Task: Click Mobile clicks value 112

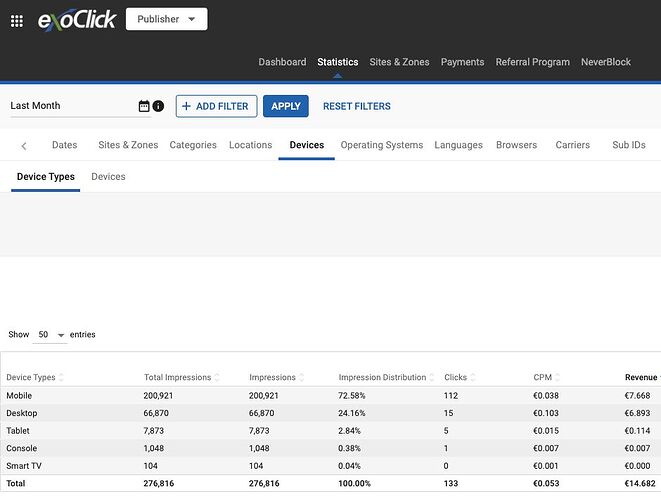Action: point(451,396)
